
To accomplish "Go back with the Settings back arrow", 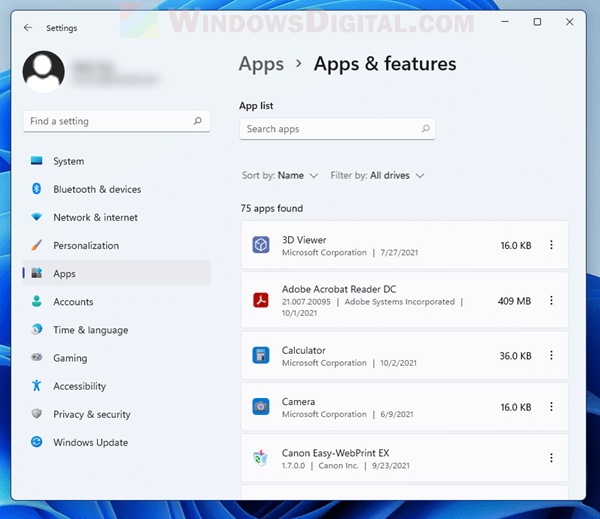I will tap(28, 28).
